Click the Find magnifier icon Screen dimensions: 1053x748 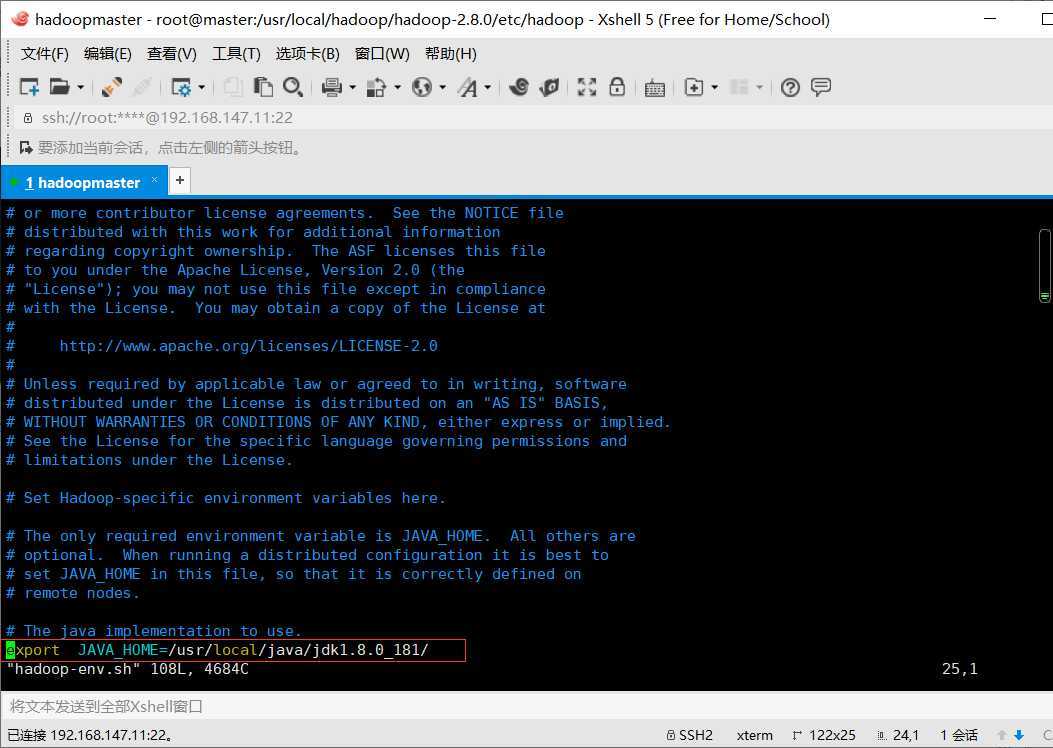point(293,87)
